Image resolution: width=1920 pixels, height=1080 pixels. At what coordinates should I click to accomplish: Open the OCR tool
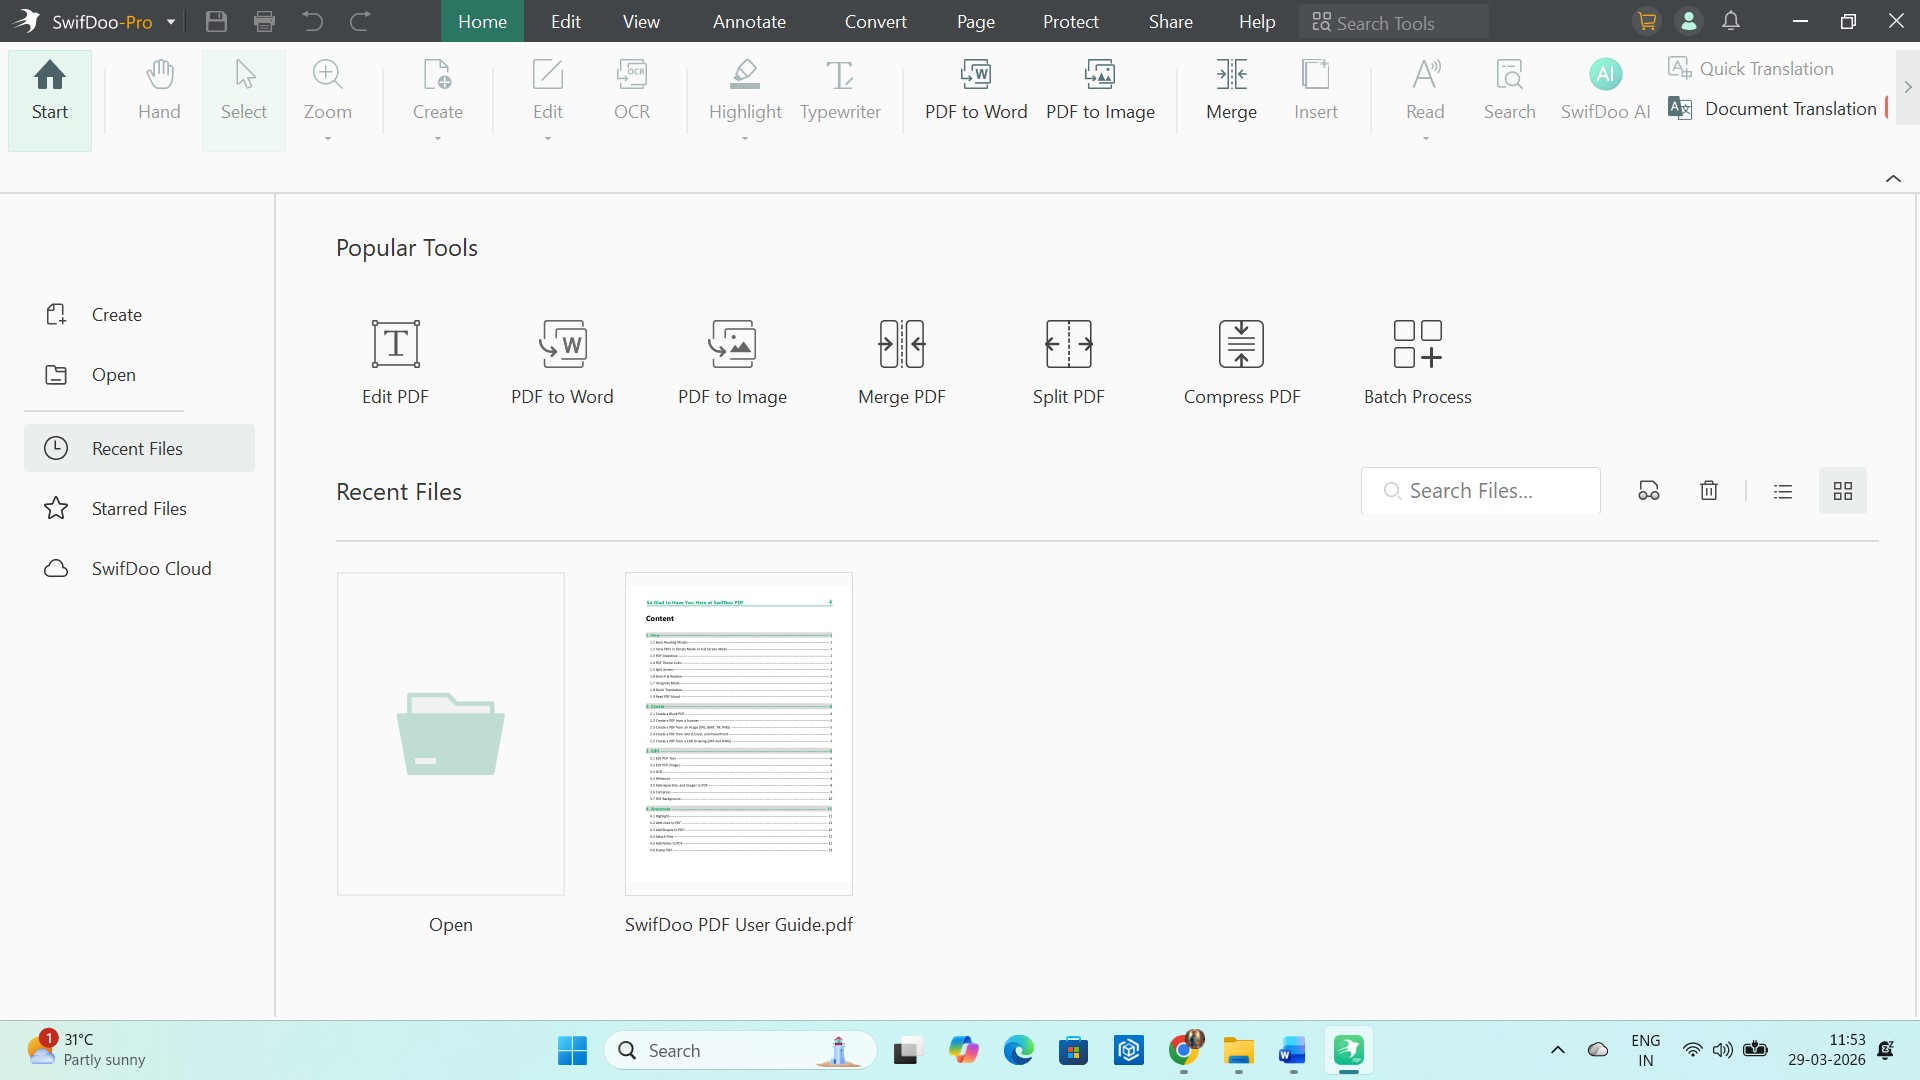tap(631, 90)
